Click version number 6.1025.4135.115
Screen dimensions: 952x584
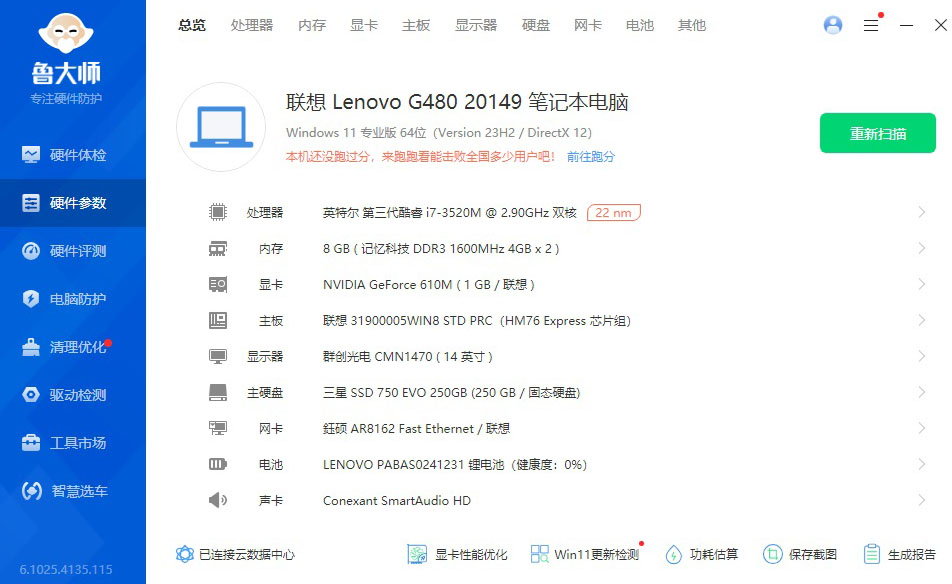click(x=66, y=569)
